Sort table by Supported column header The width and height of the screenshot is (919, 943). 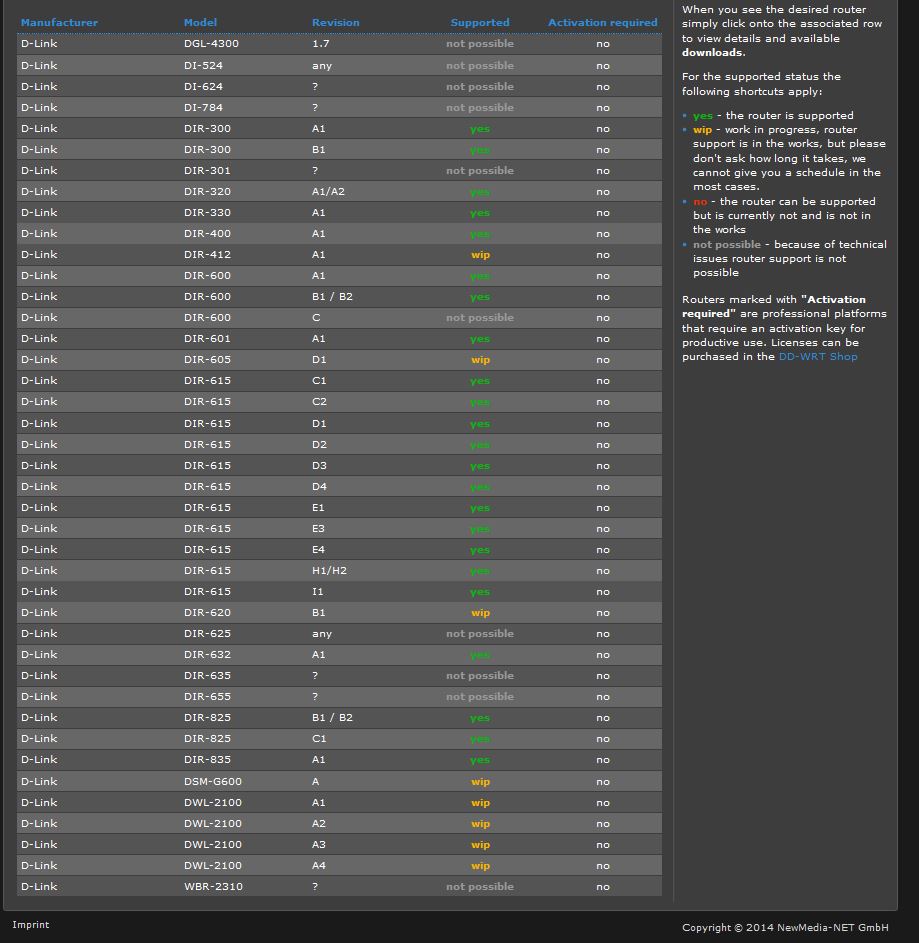coord(480,22)
